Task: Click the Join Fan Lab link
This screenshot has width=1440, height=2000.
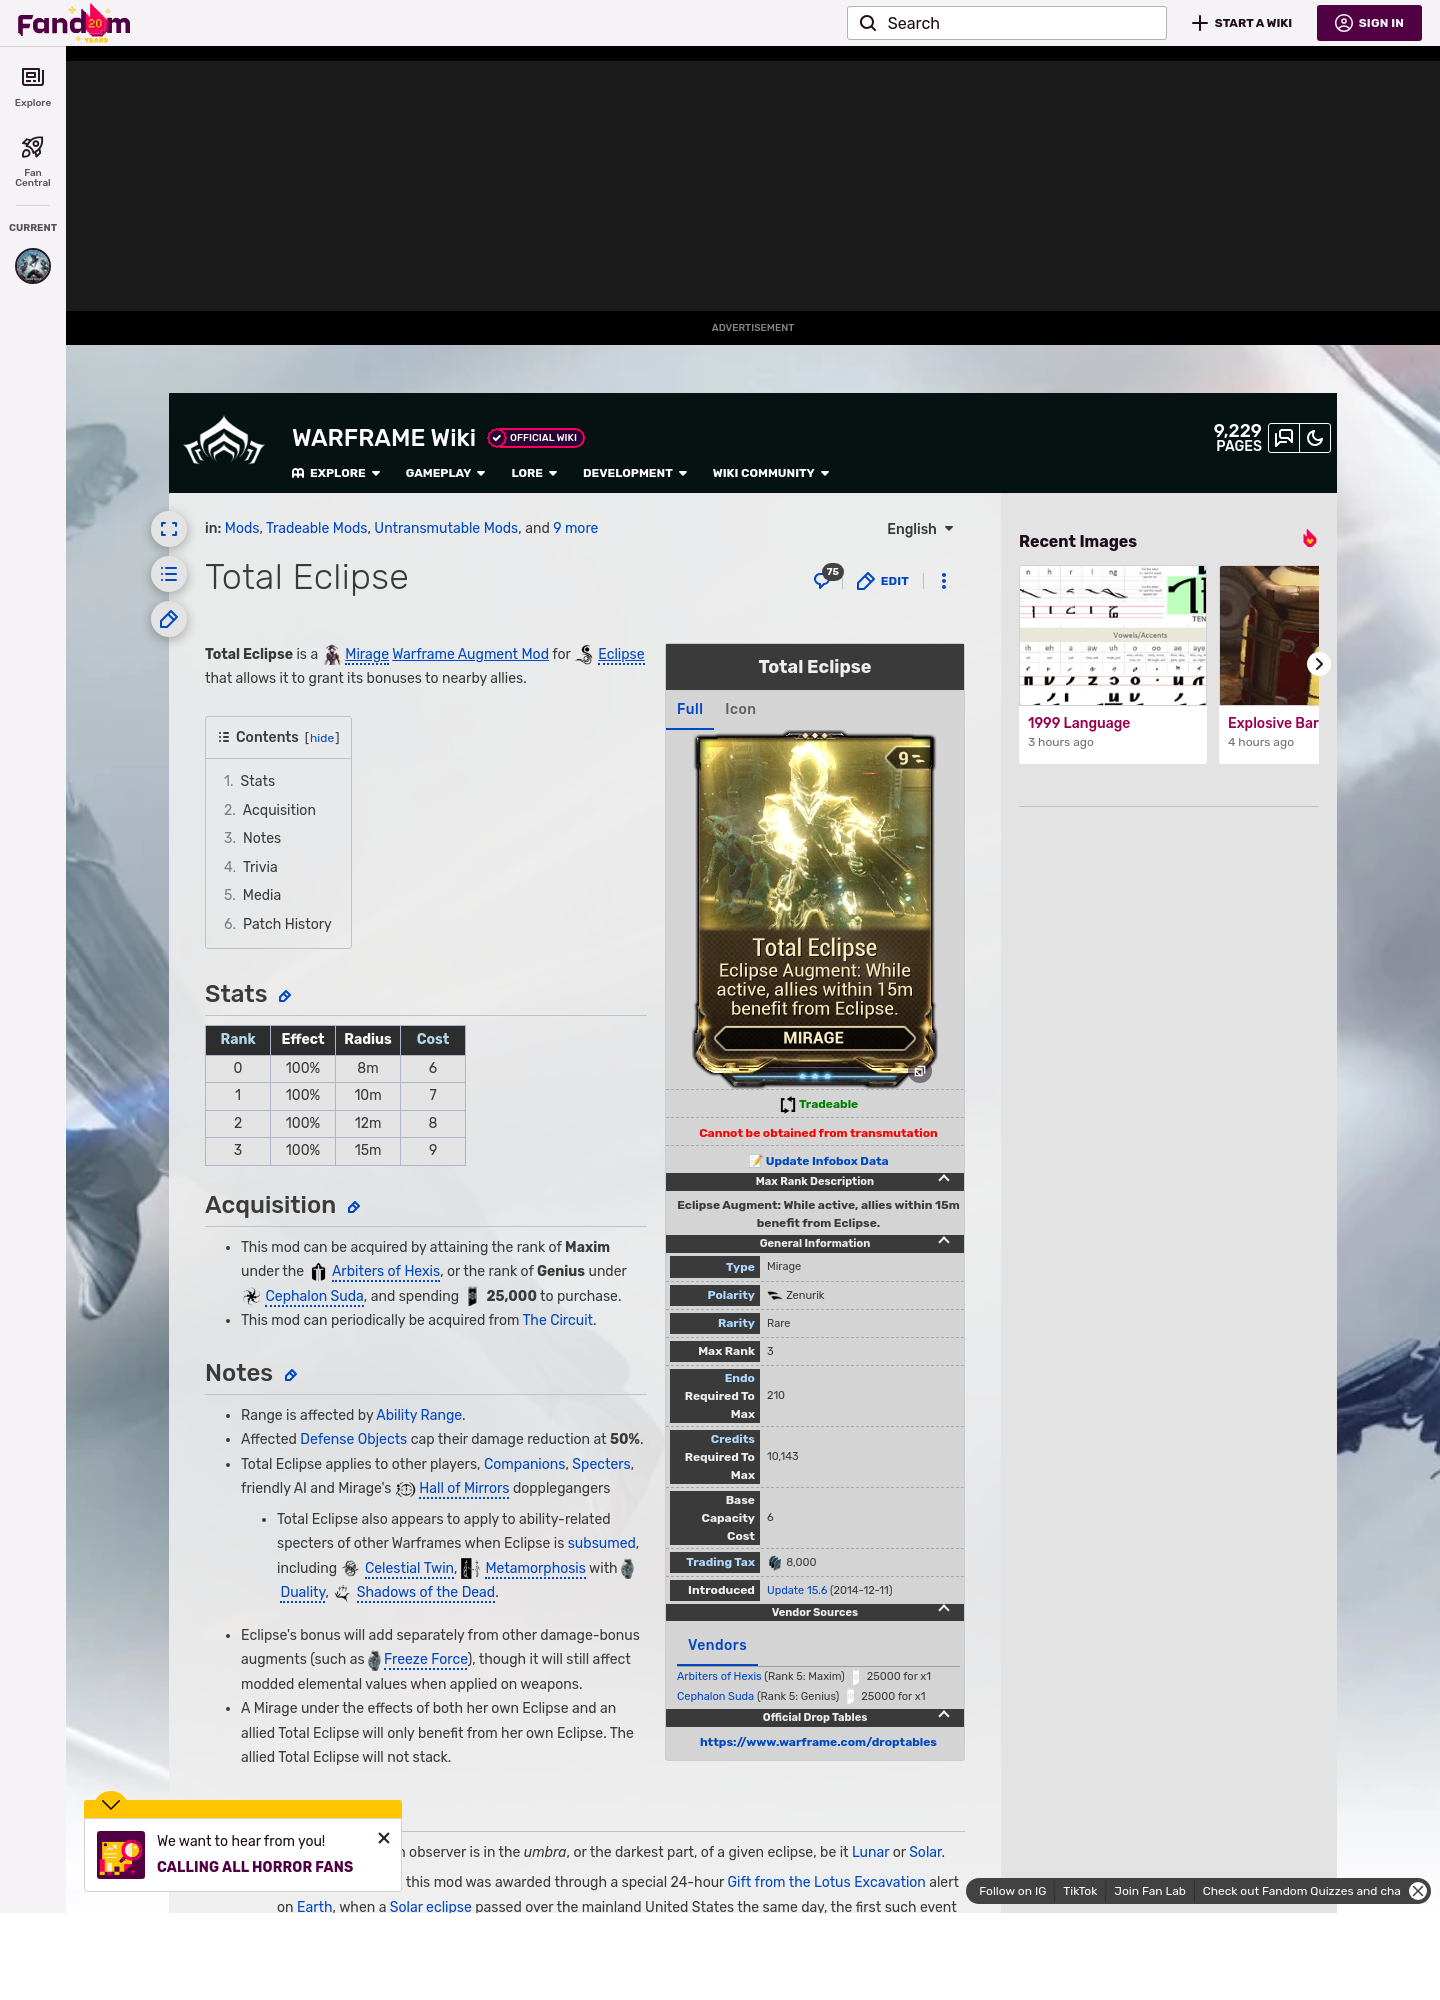Action: tap(1150, 1891)
